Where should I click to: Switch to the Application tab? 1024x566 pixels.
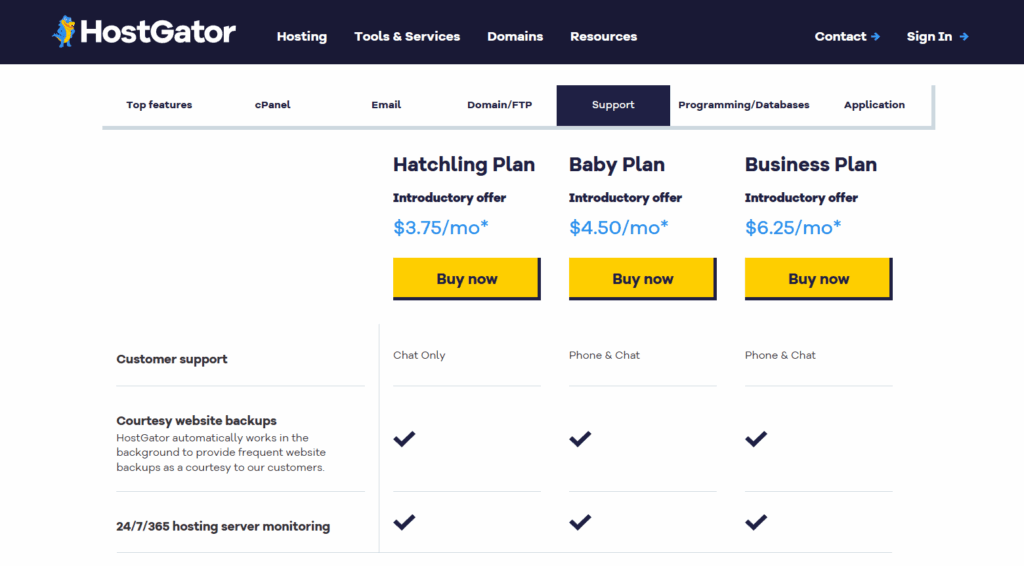(x=874, y=105)
